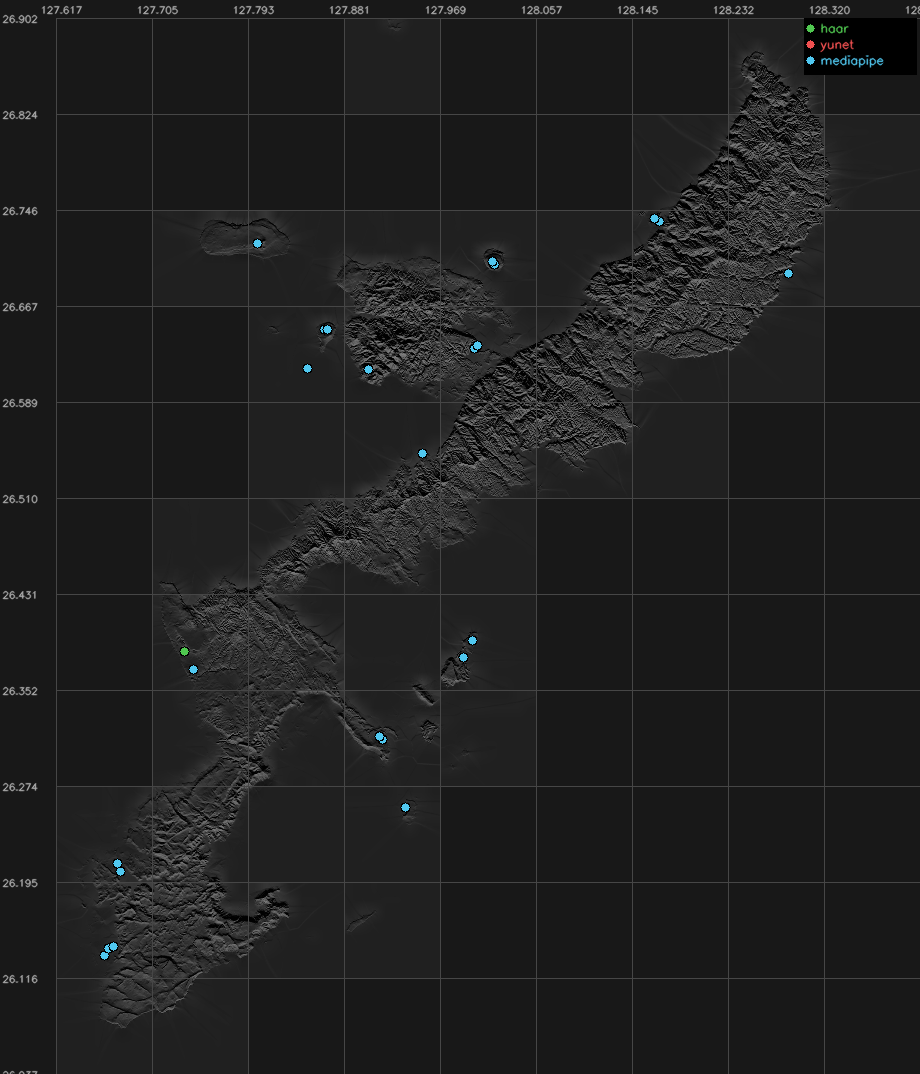920x1074 pixels.
Task: Click the red yunet legend marker
Action: tap(810, 45)
